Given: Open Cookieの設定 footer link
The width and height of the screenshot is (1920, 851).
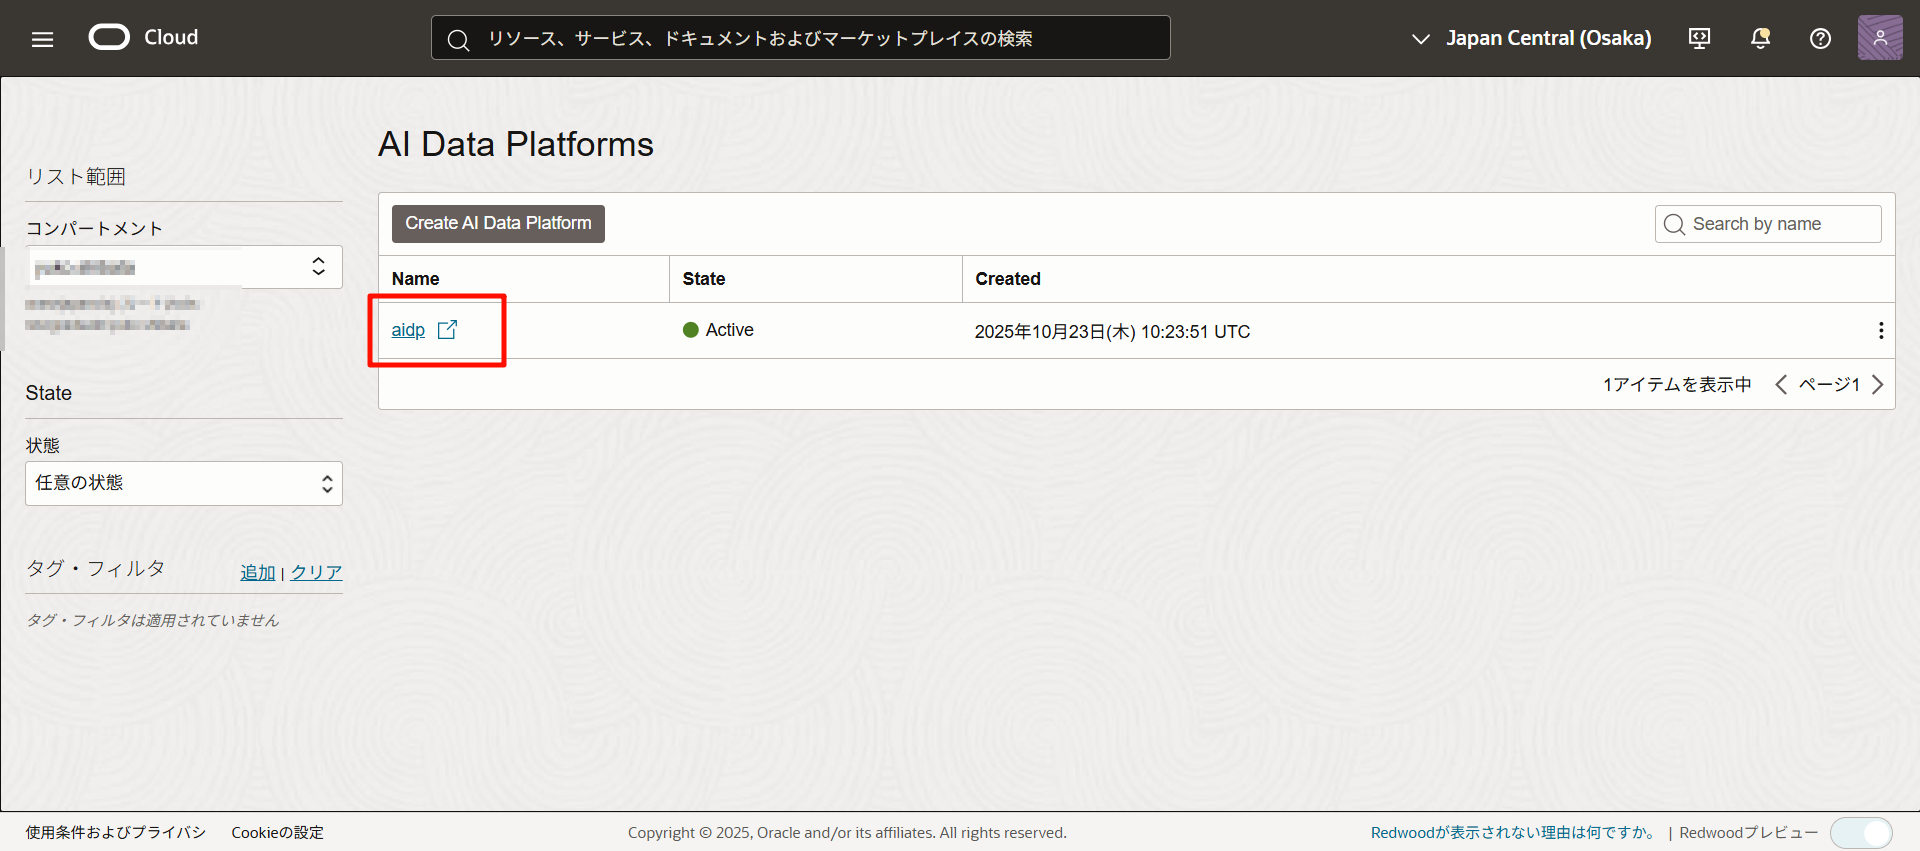Looking at the screenshot, I should [277, 832].
